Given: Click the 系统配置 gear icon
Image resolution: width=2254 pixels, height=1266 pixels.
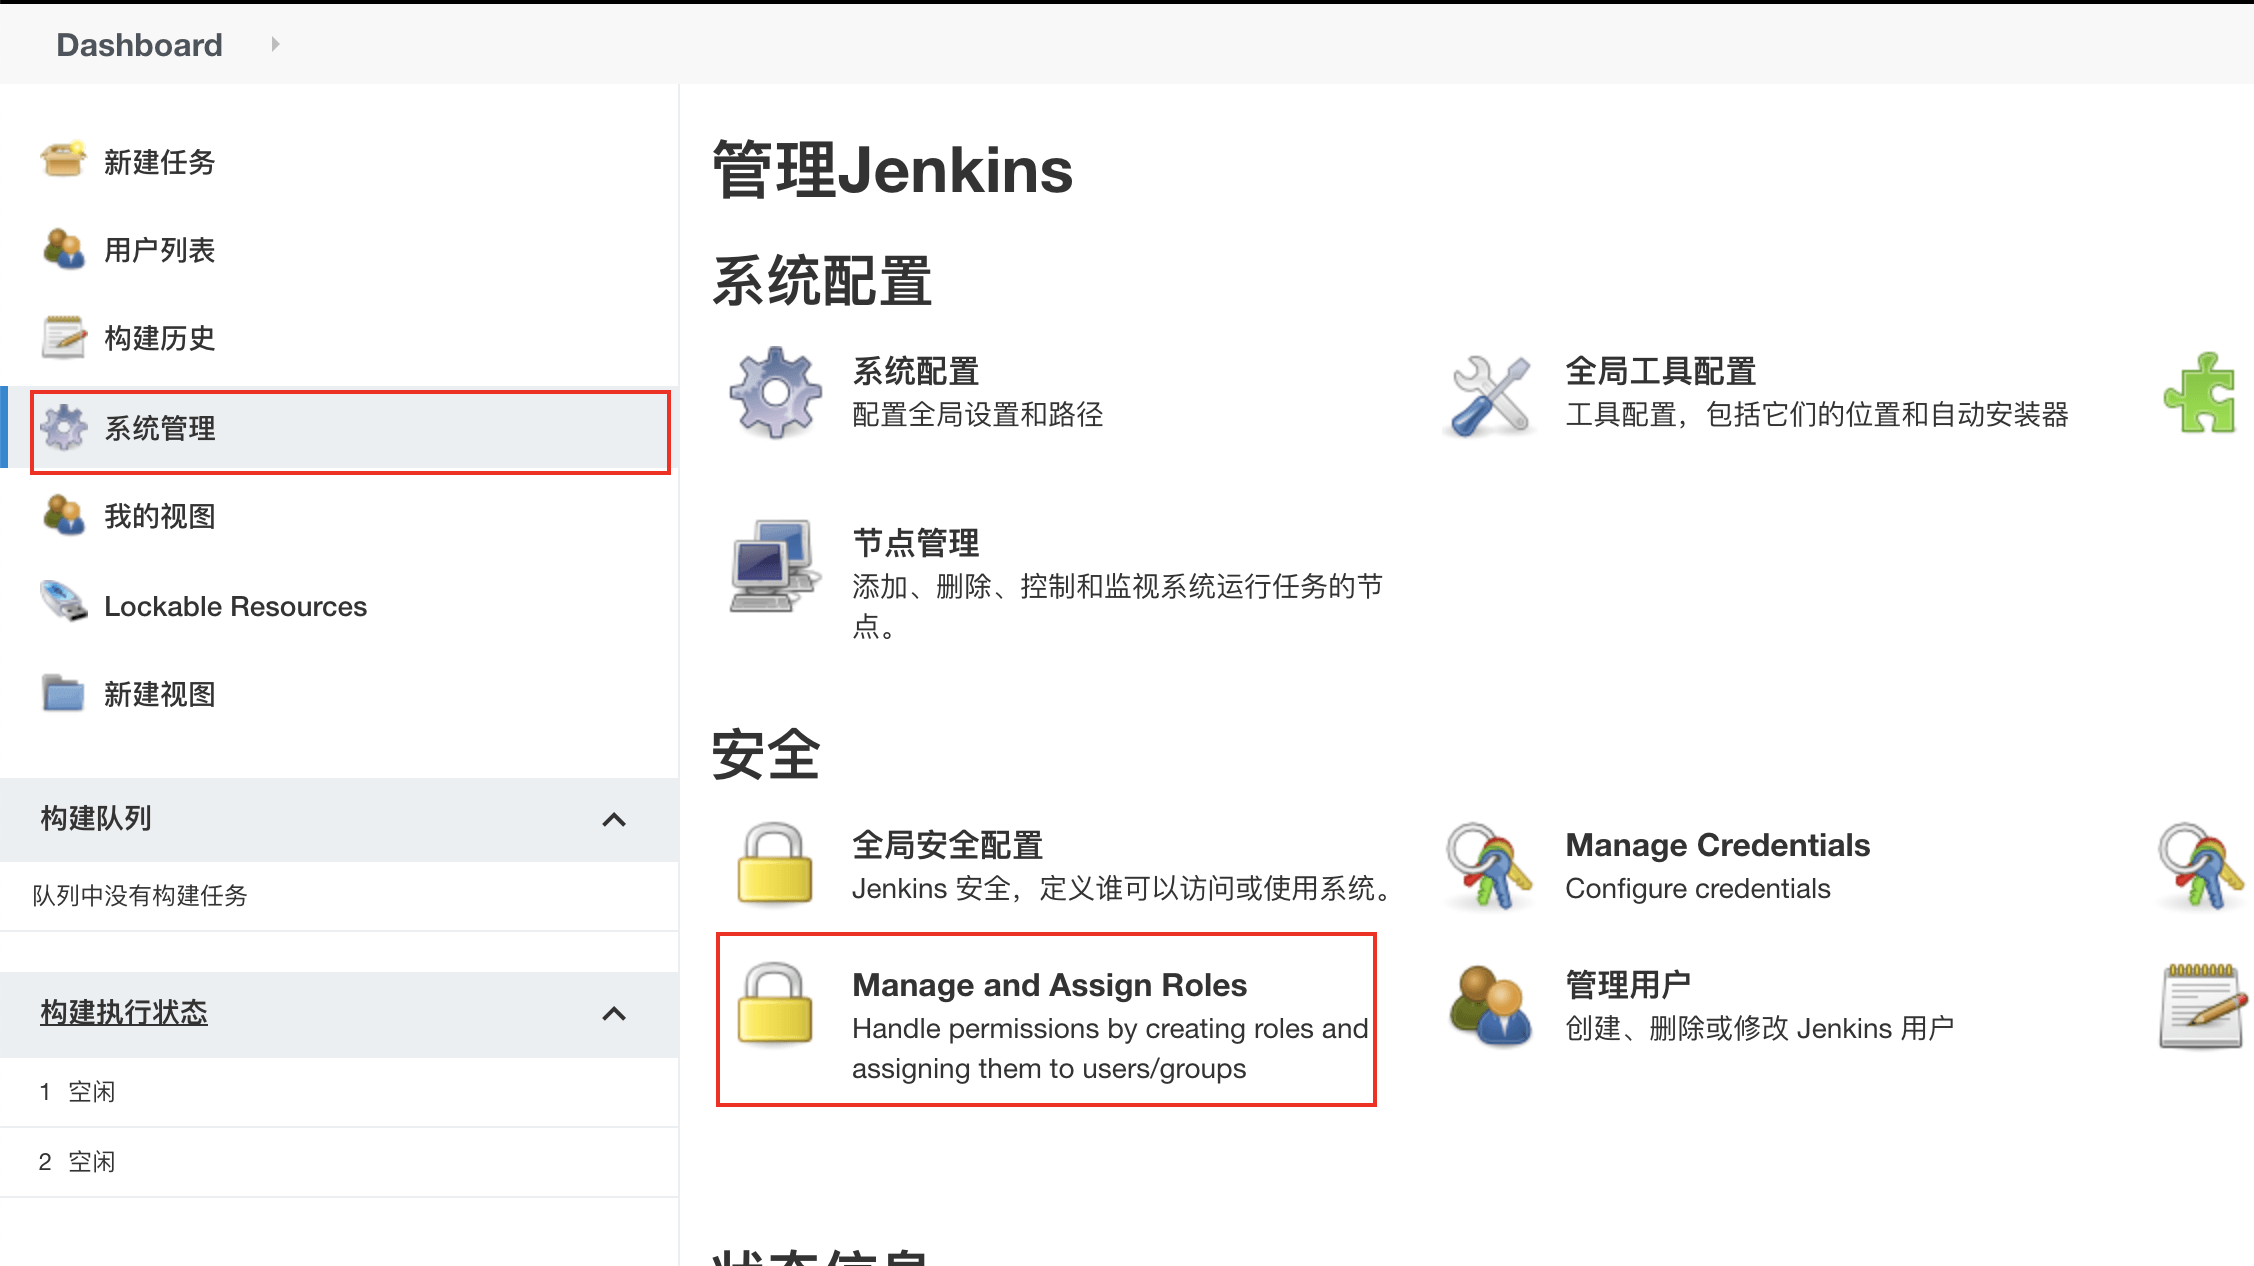Looking at the screenshot, I should coord(775,392).
